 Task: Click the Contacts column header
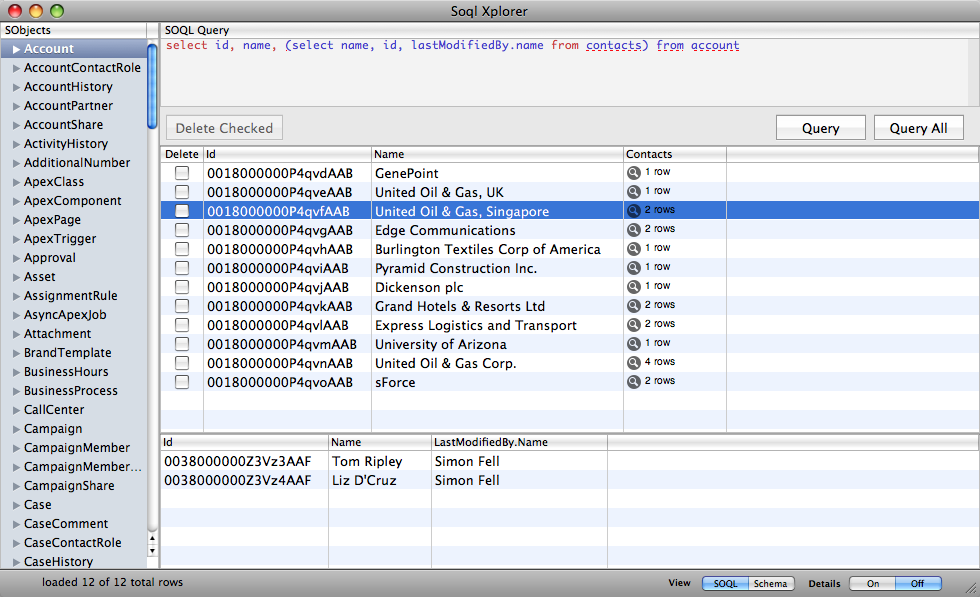675,154
